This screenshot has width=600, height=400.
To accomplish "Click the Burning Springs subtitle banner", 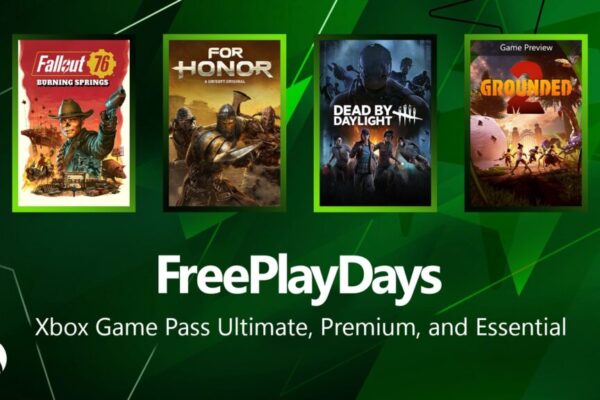I will pyautogui.click(x=73, y=82).
